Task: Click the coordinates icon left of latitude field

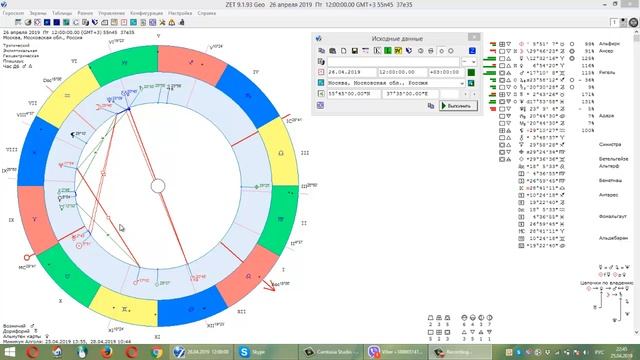Action: [x=321, y=94]
